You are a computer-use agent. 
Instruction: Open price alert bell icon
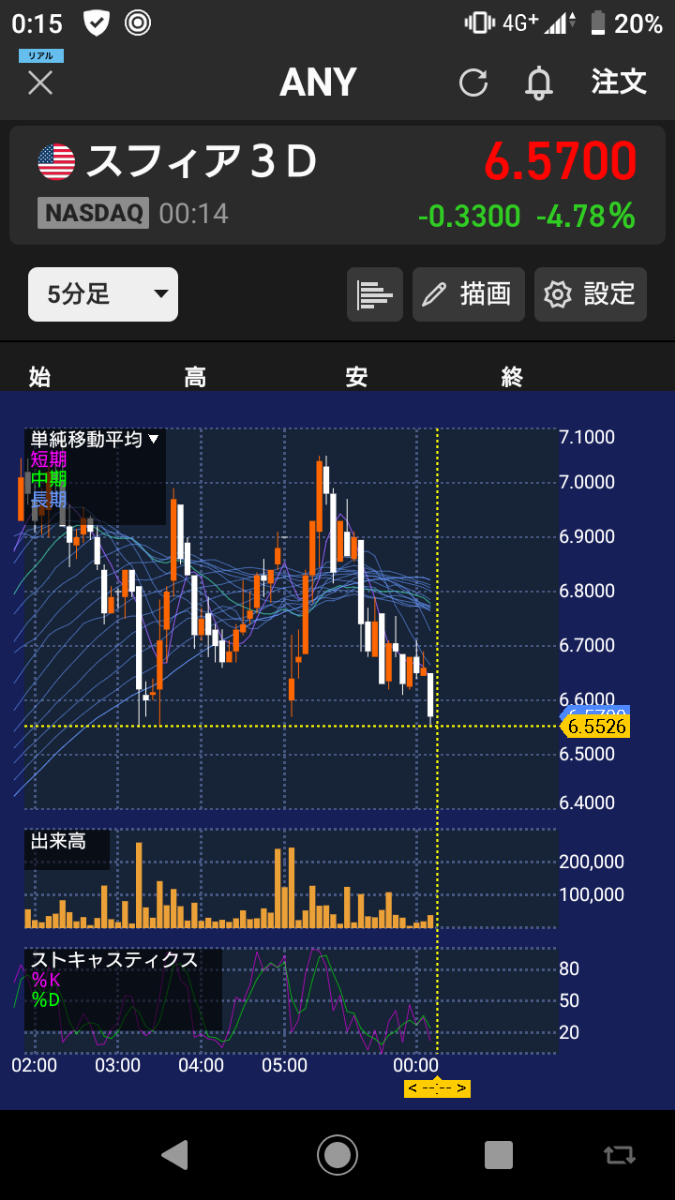tap(539, 83)
